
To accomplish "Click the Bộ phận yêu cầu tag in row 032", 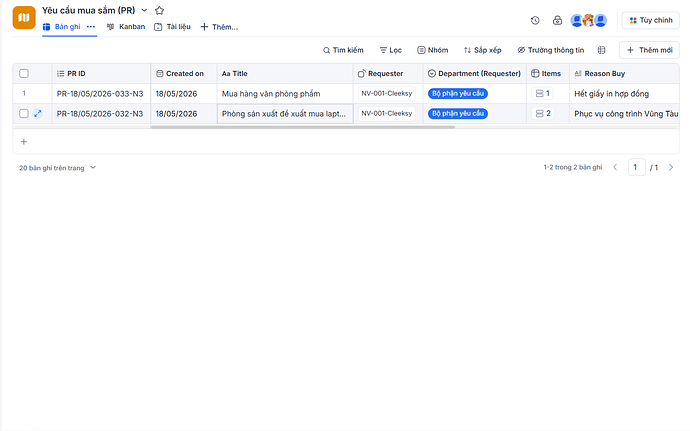I will 458,113.
